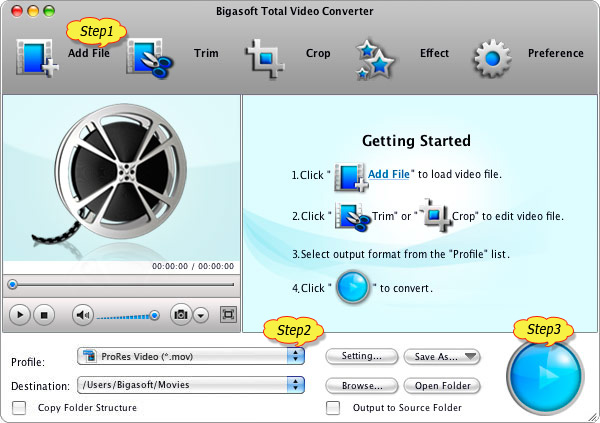Play the video preview

19,315
